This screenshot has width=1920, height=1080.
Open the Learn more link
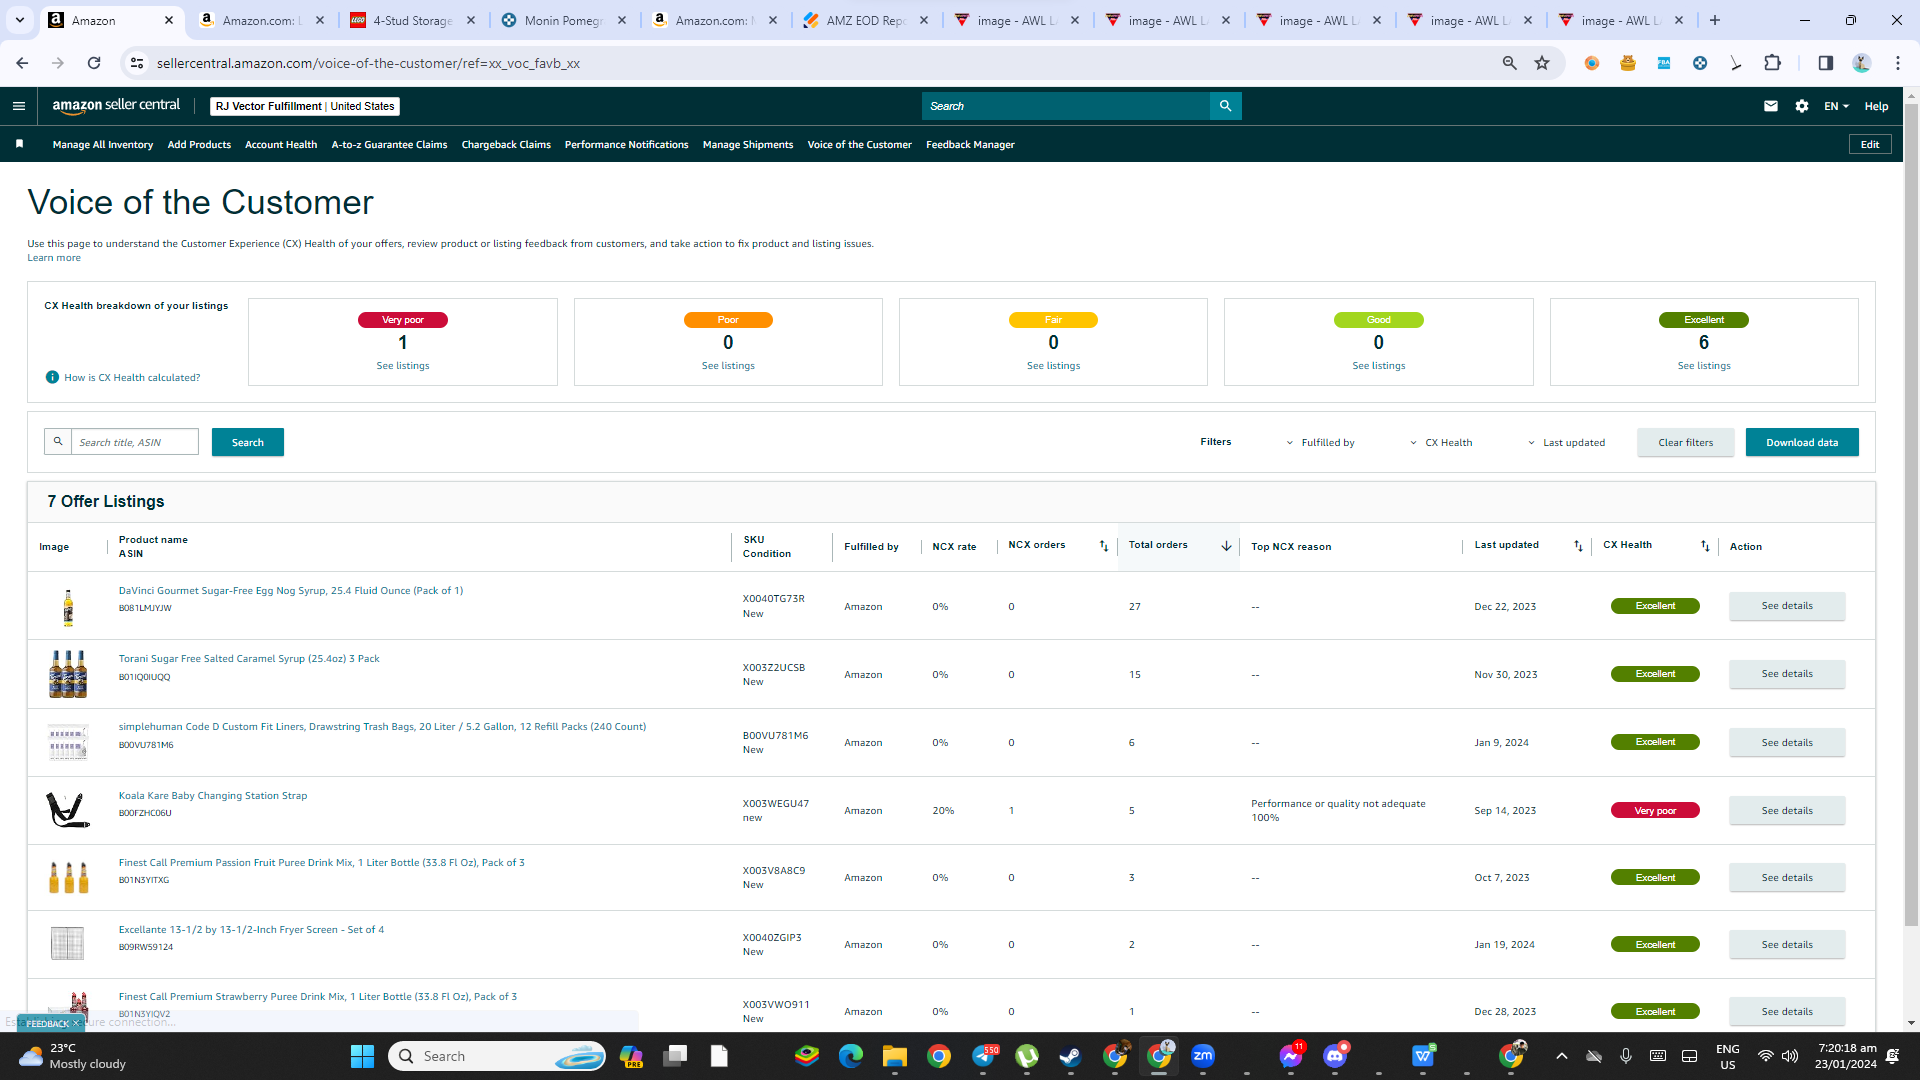click(54, 258)
